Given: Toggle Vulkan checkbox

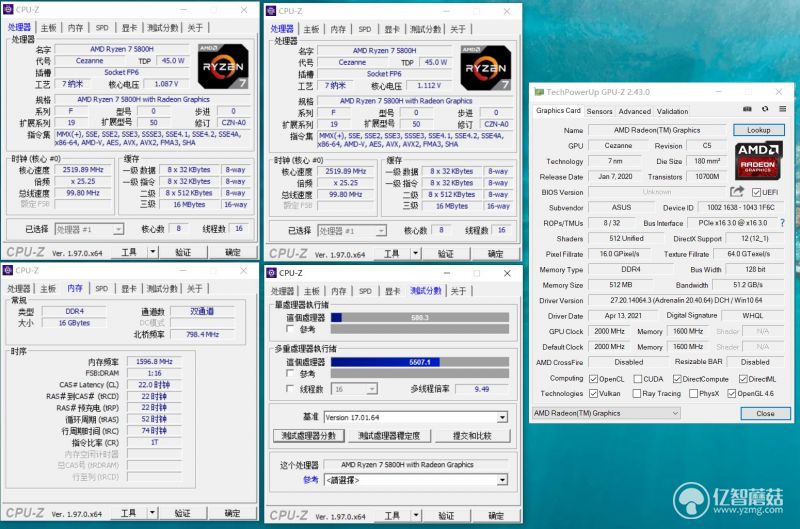Looking at the screenshot, I should [x=593, y=393].
